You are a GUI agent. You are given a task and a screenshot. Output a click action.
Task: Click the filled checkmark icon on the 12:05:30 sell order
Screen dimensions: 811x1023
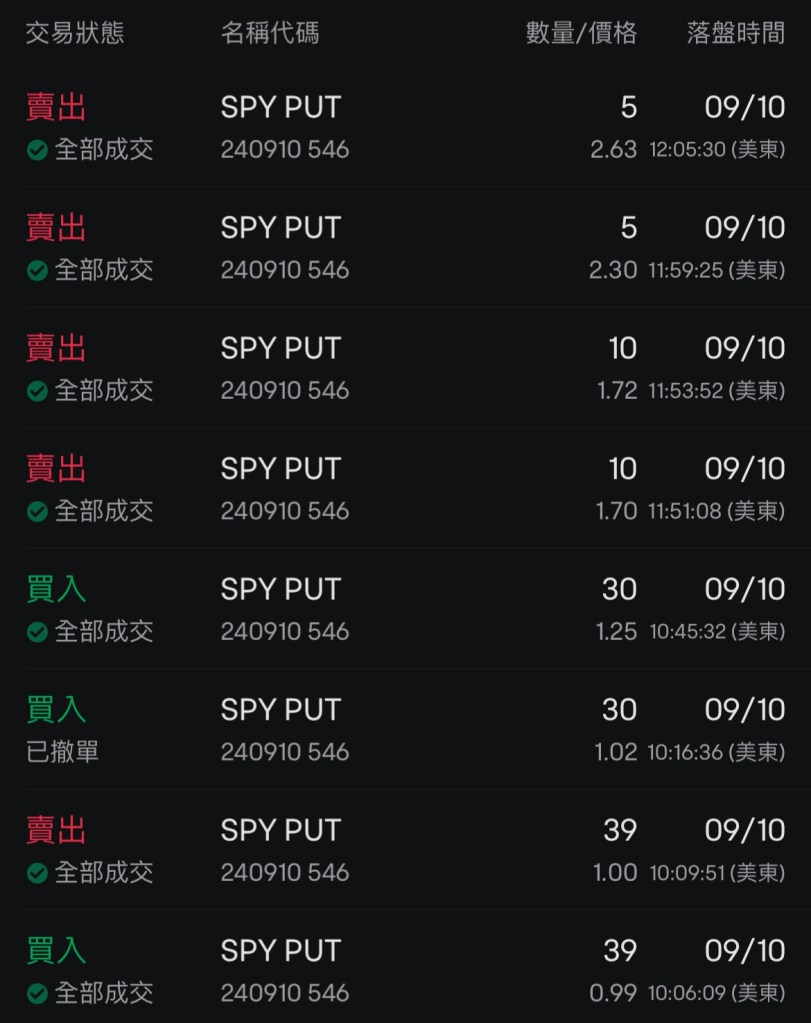(x=37, y=151)
